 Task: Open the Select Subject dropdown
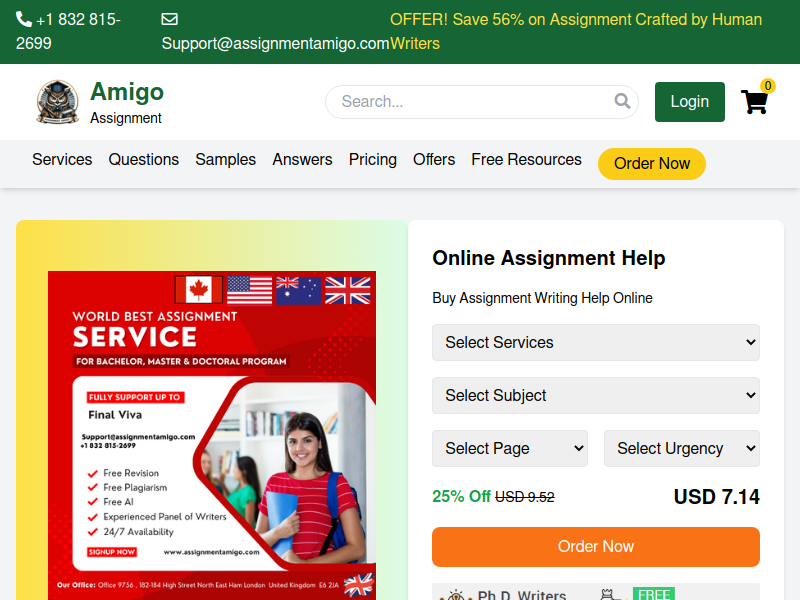pos(595,395)
